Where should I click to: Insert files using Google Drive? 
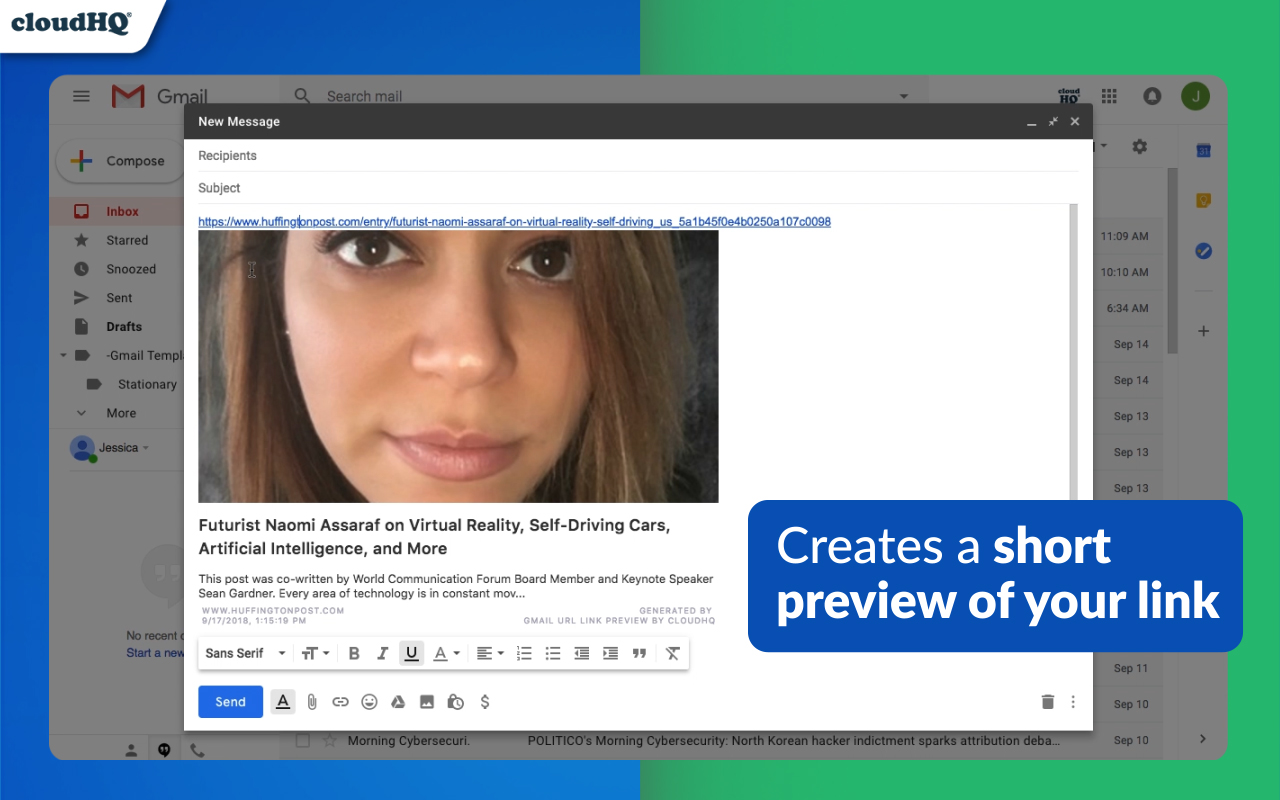point(397,701)
